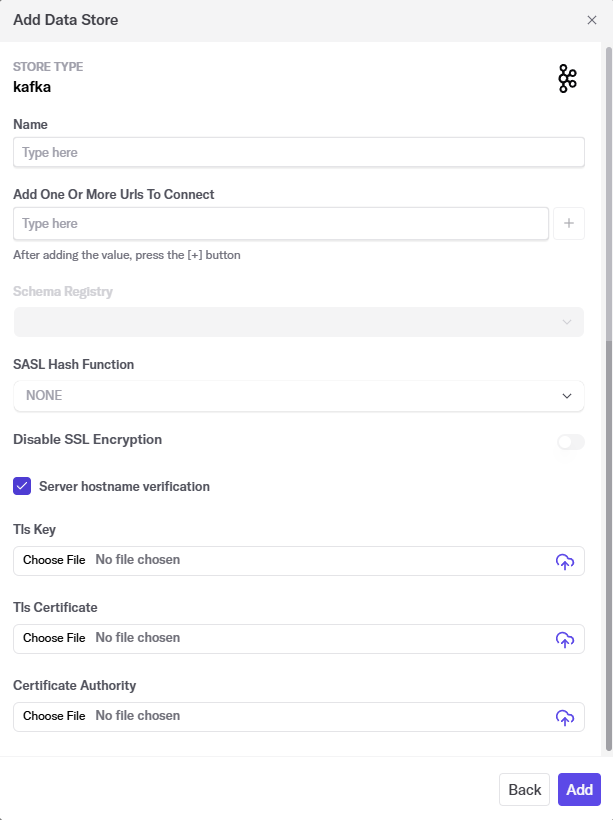Uncheck Server hostname verification checkbox

click(x=22, y=486)
